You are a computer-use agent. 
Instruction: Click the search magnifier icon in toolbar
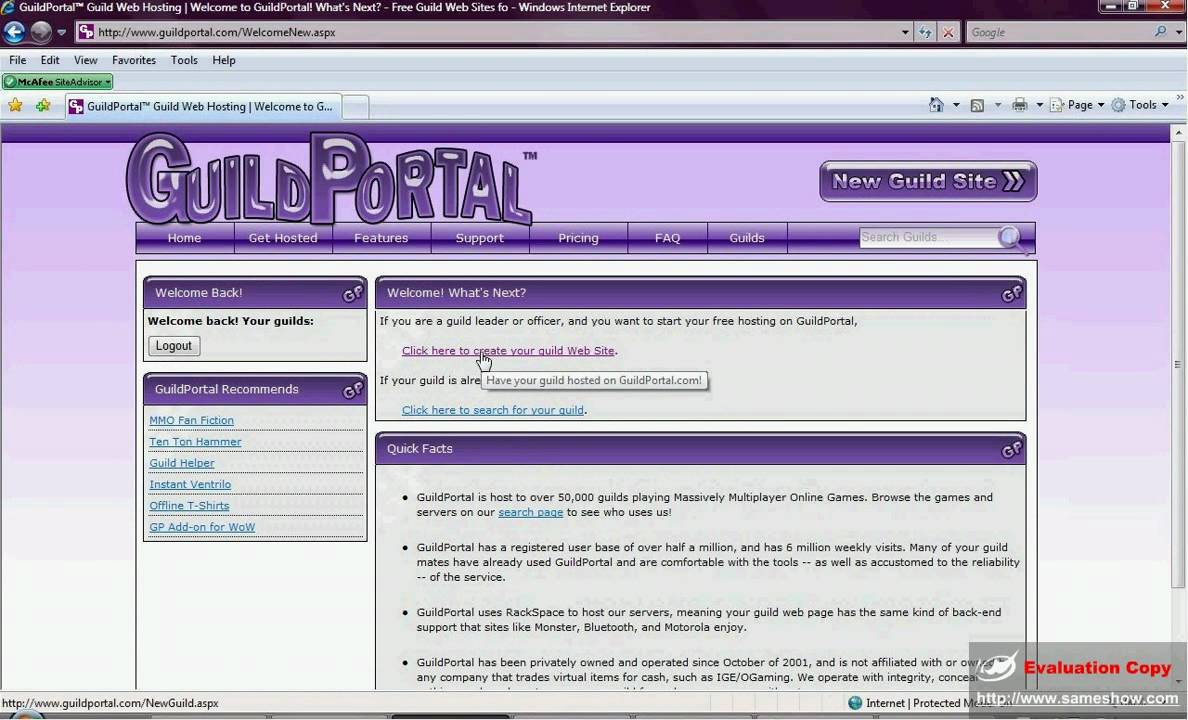[1160, 32]
